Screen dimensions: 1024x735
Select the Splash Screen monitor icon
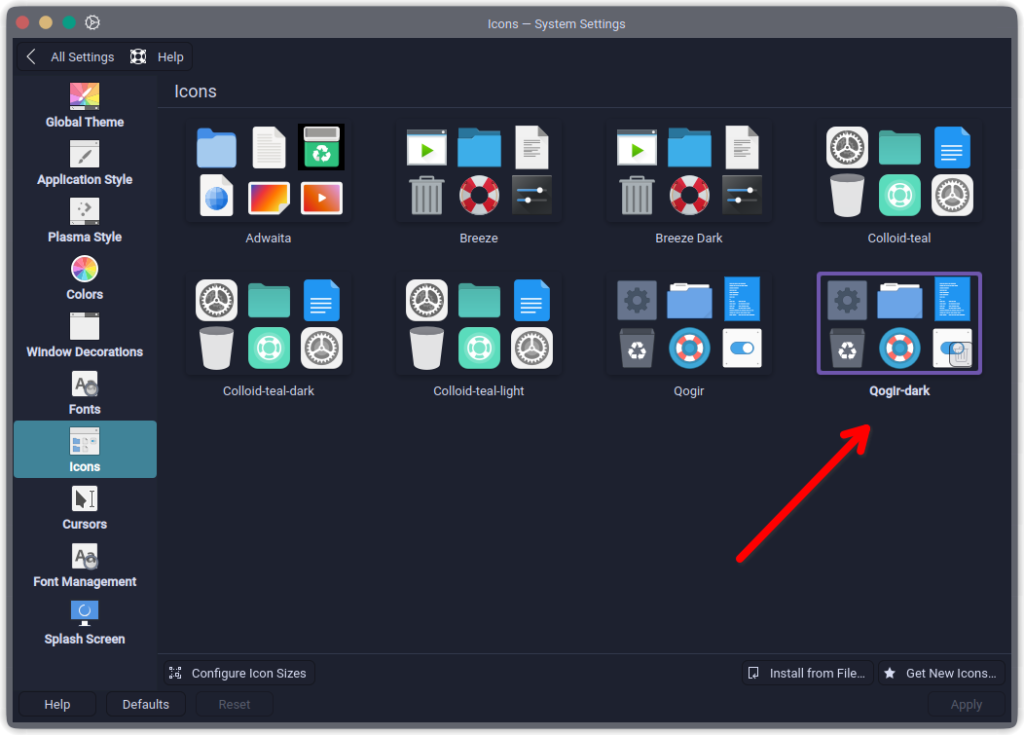point(84,613)
